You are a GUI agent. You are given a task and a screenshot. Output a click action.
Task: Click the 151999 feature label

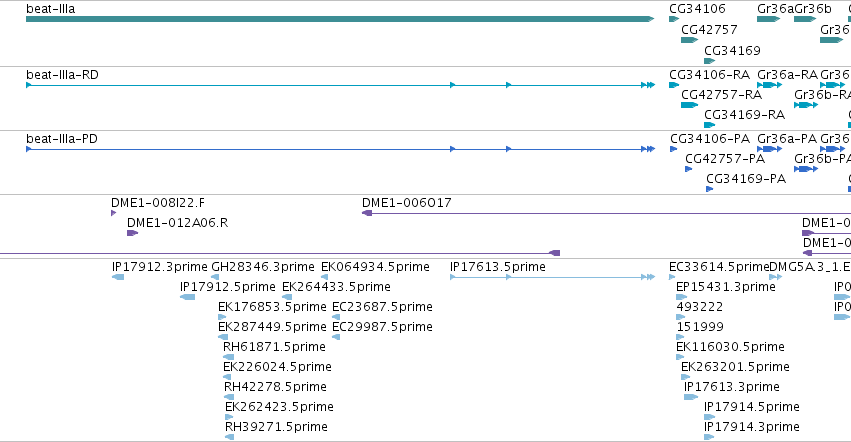tap(700, 327)
